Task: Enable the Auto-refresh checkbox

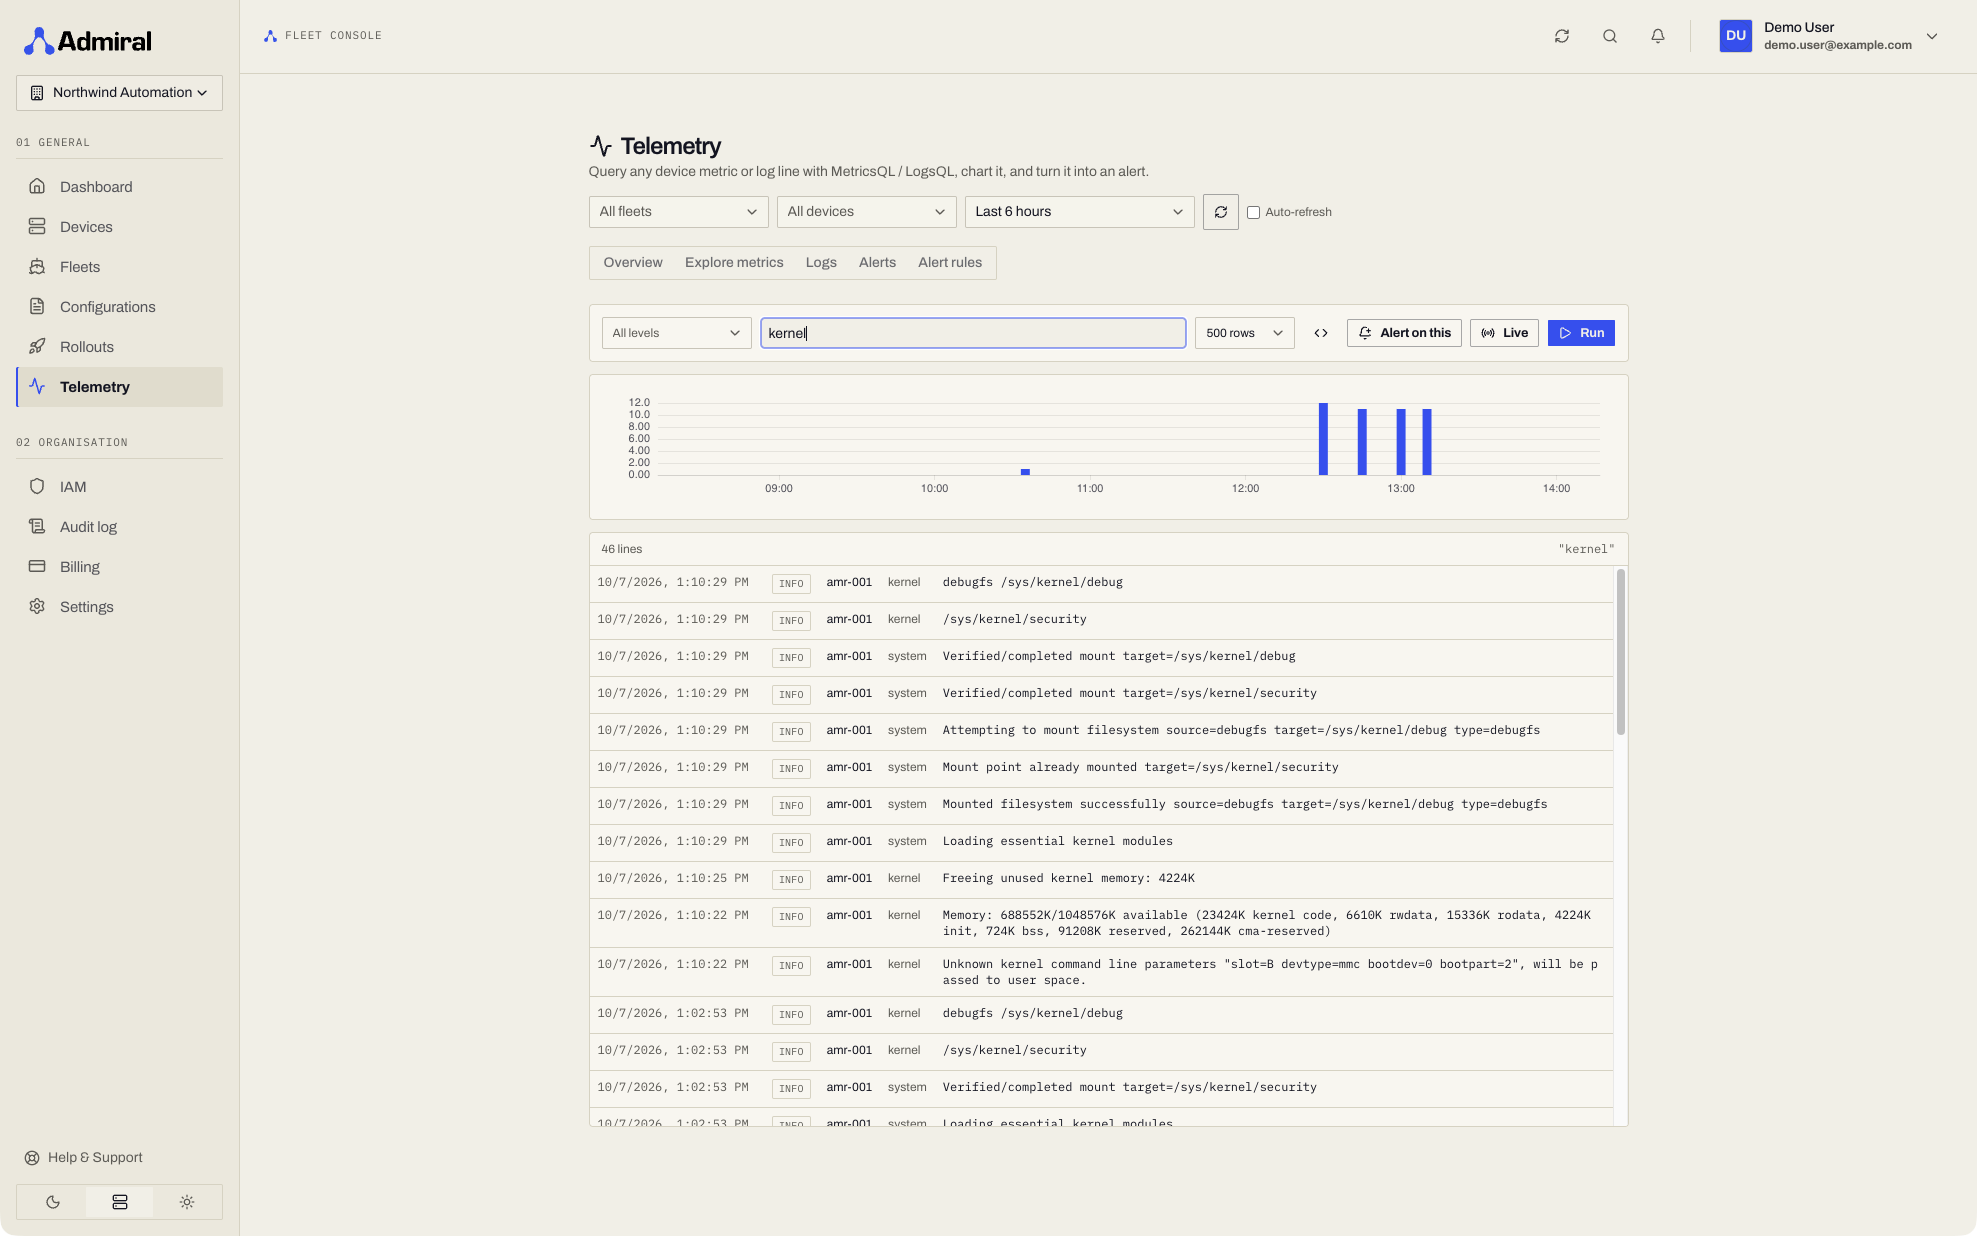Action: [1253, 212]
